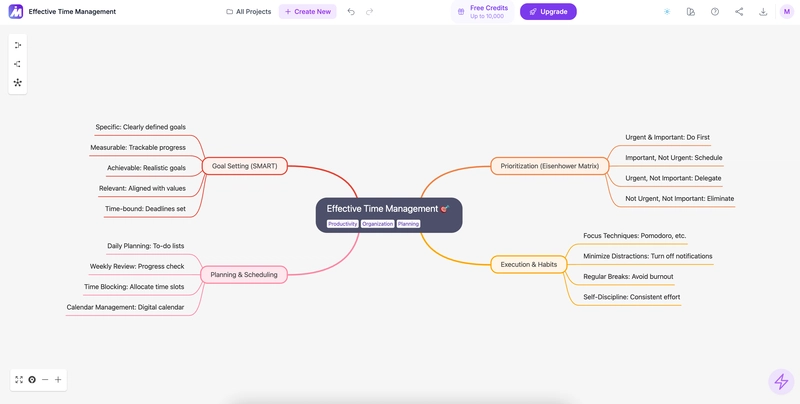Image resolution: width=800 pixels, height=404 pixels.
Task: Select 'Achievable: Realistic goals'
Action: 146,168
